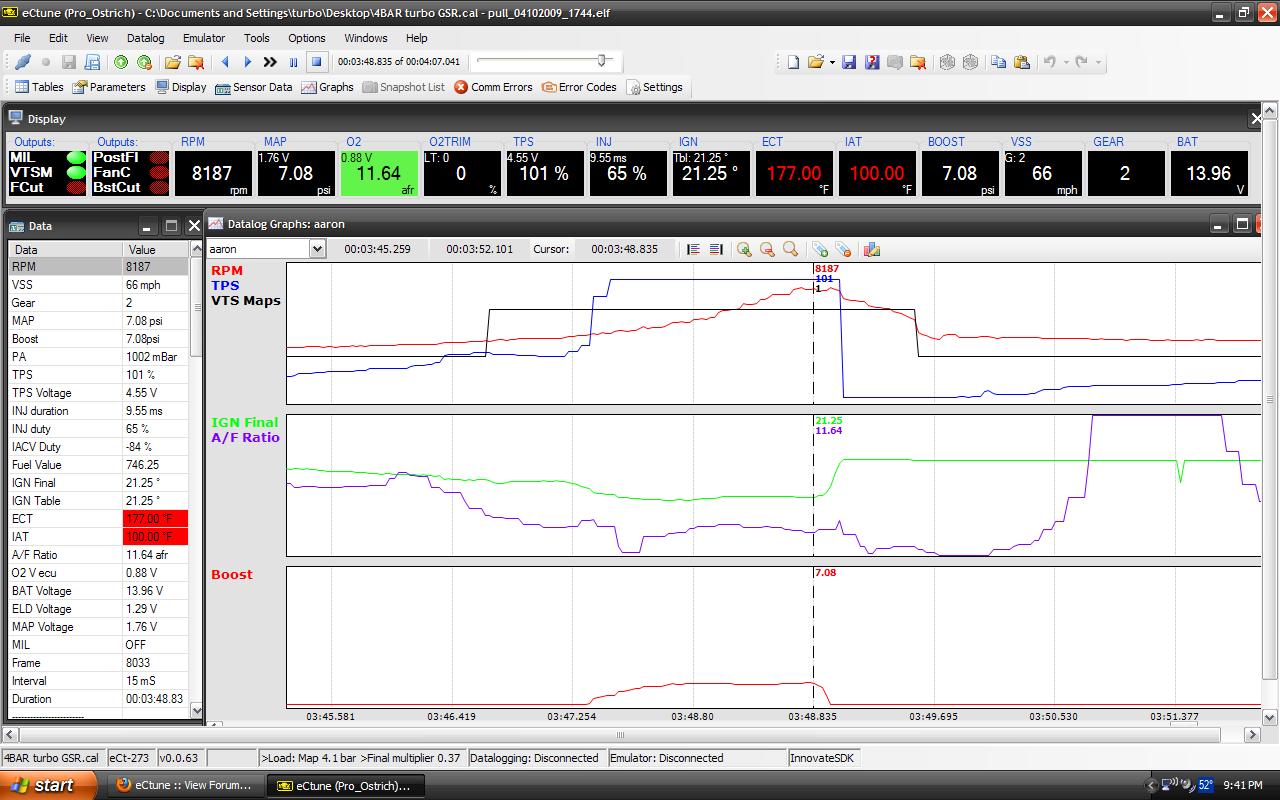
Task: Open the Options menu
Action: pyautogui.click(x=307, y=38)
